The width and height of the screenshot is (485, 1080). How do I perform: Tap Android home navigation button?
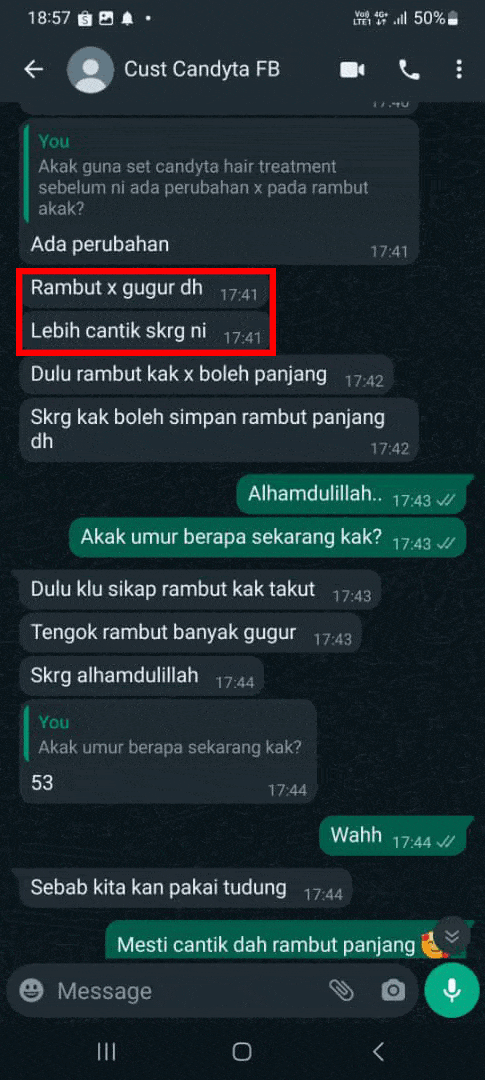242,1051
